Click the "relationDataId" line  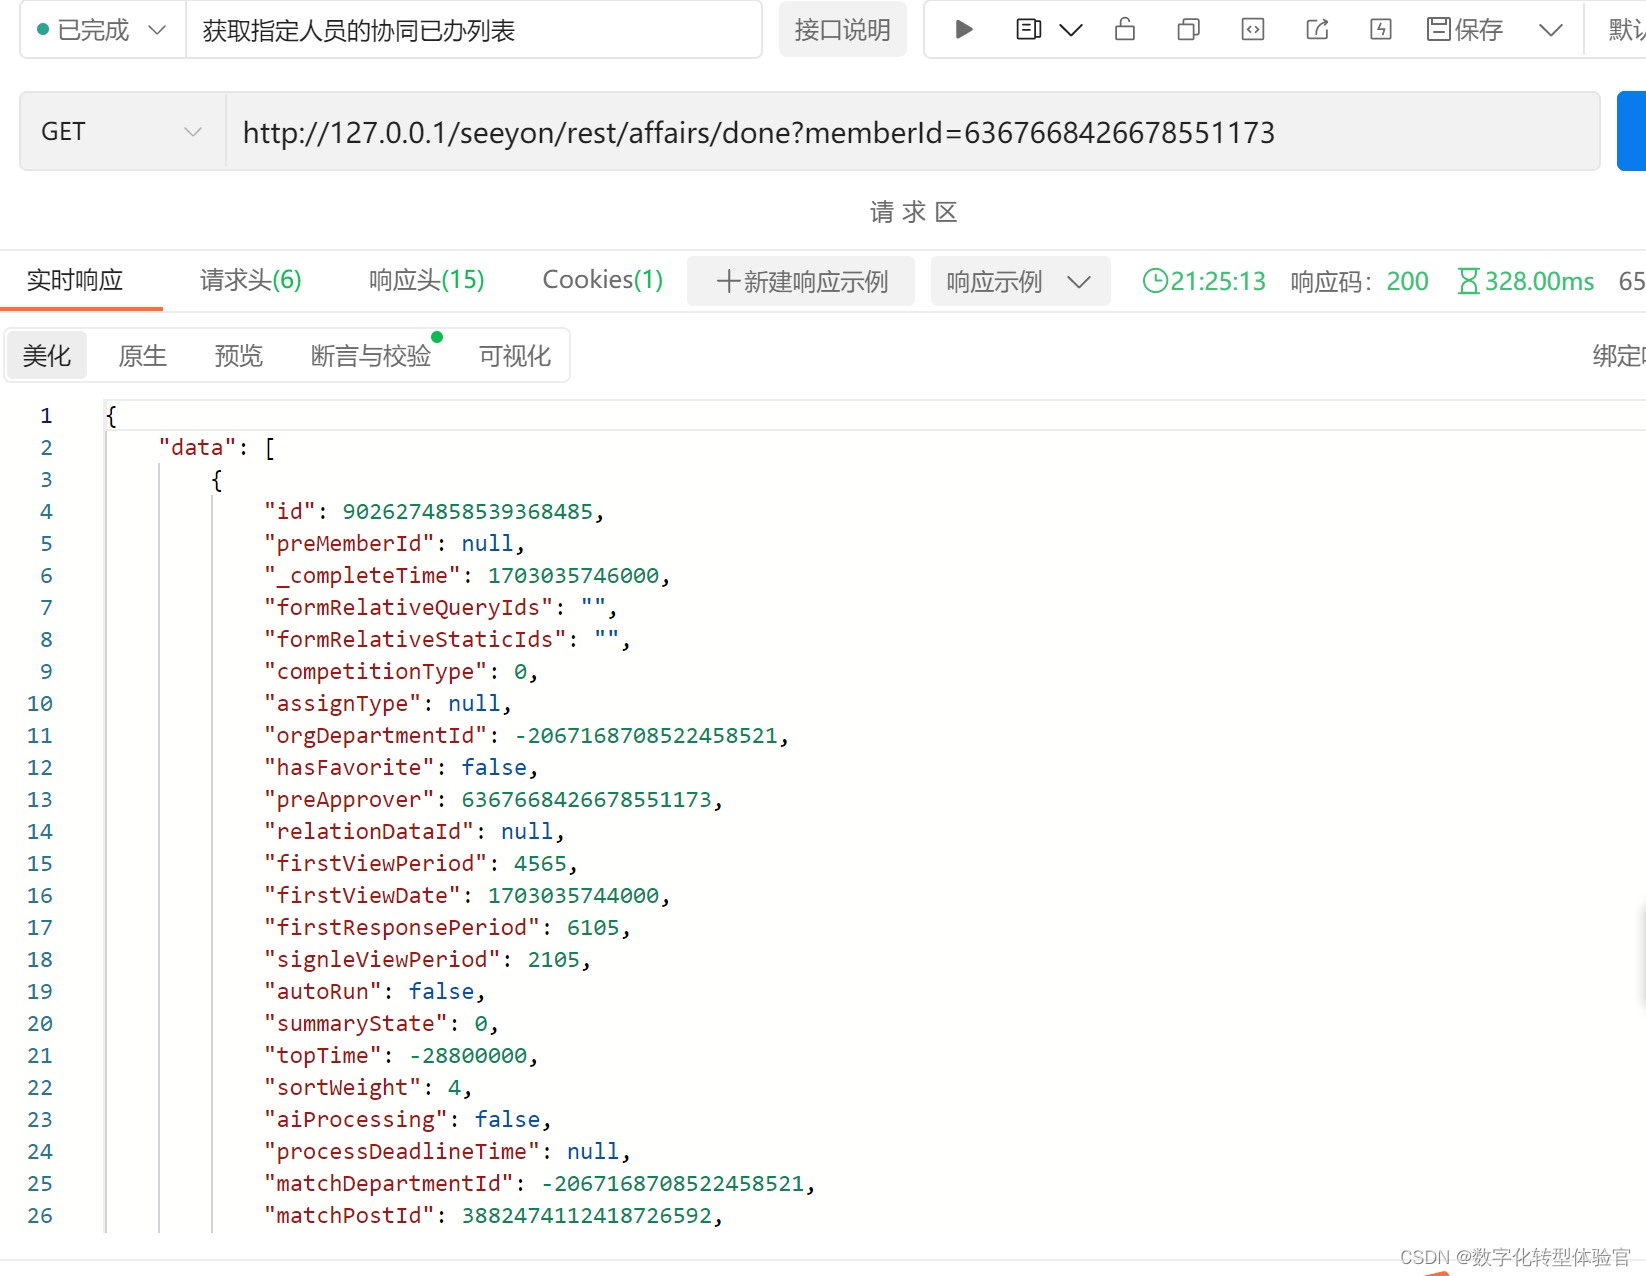pyautogui.click(x=414, y=831)
